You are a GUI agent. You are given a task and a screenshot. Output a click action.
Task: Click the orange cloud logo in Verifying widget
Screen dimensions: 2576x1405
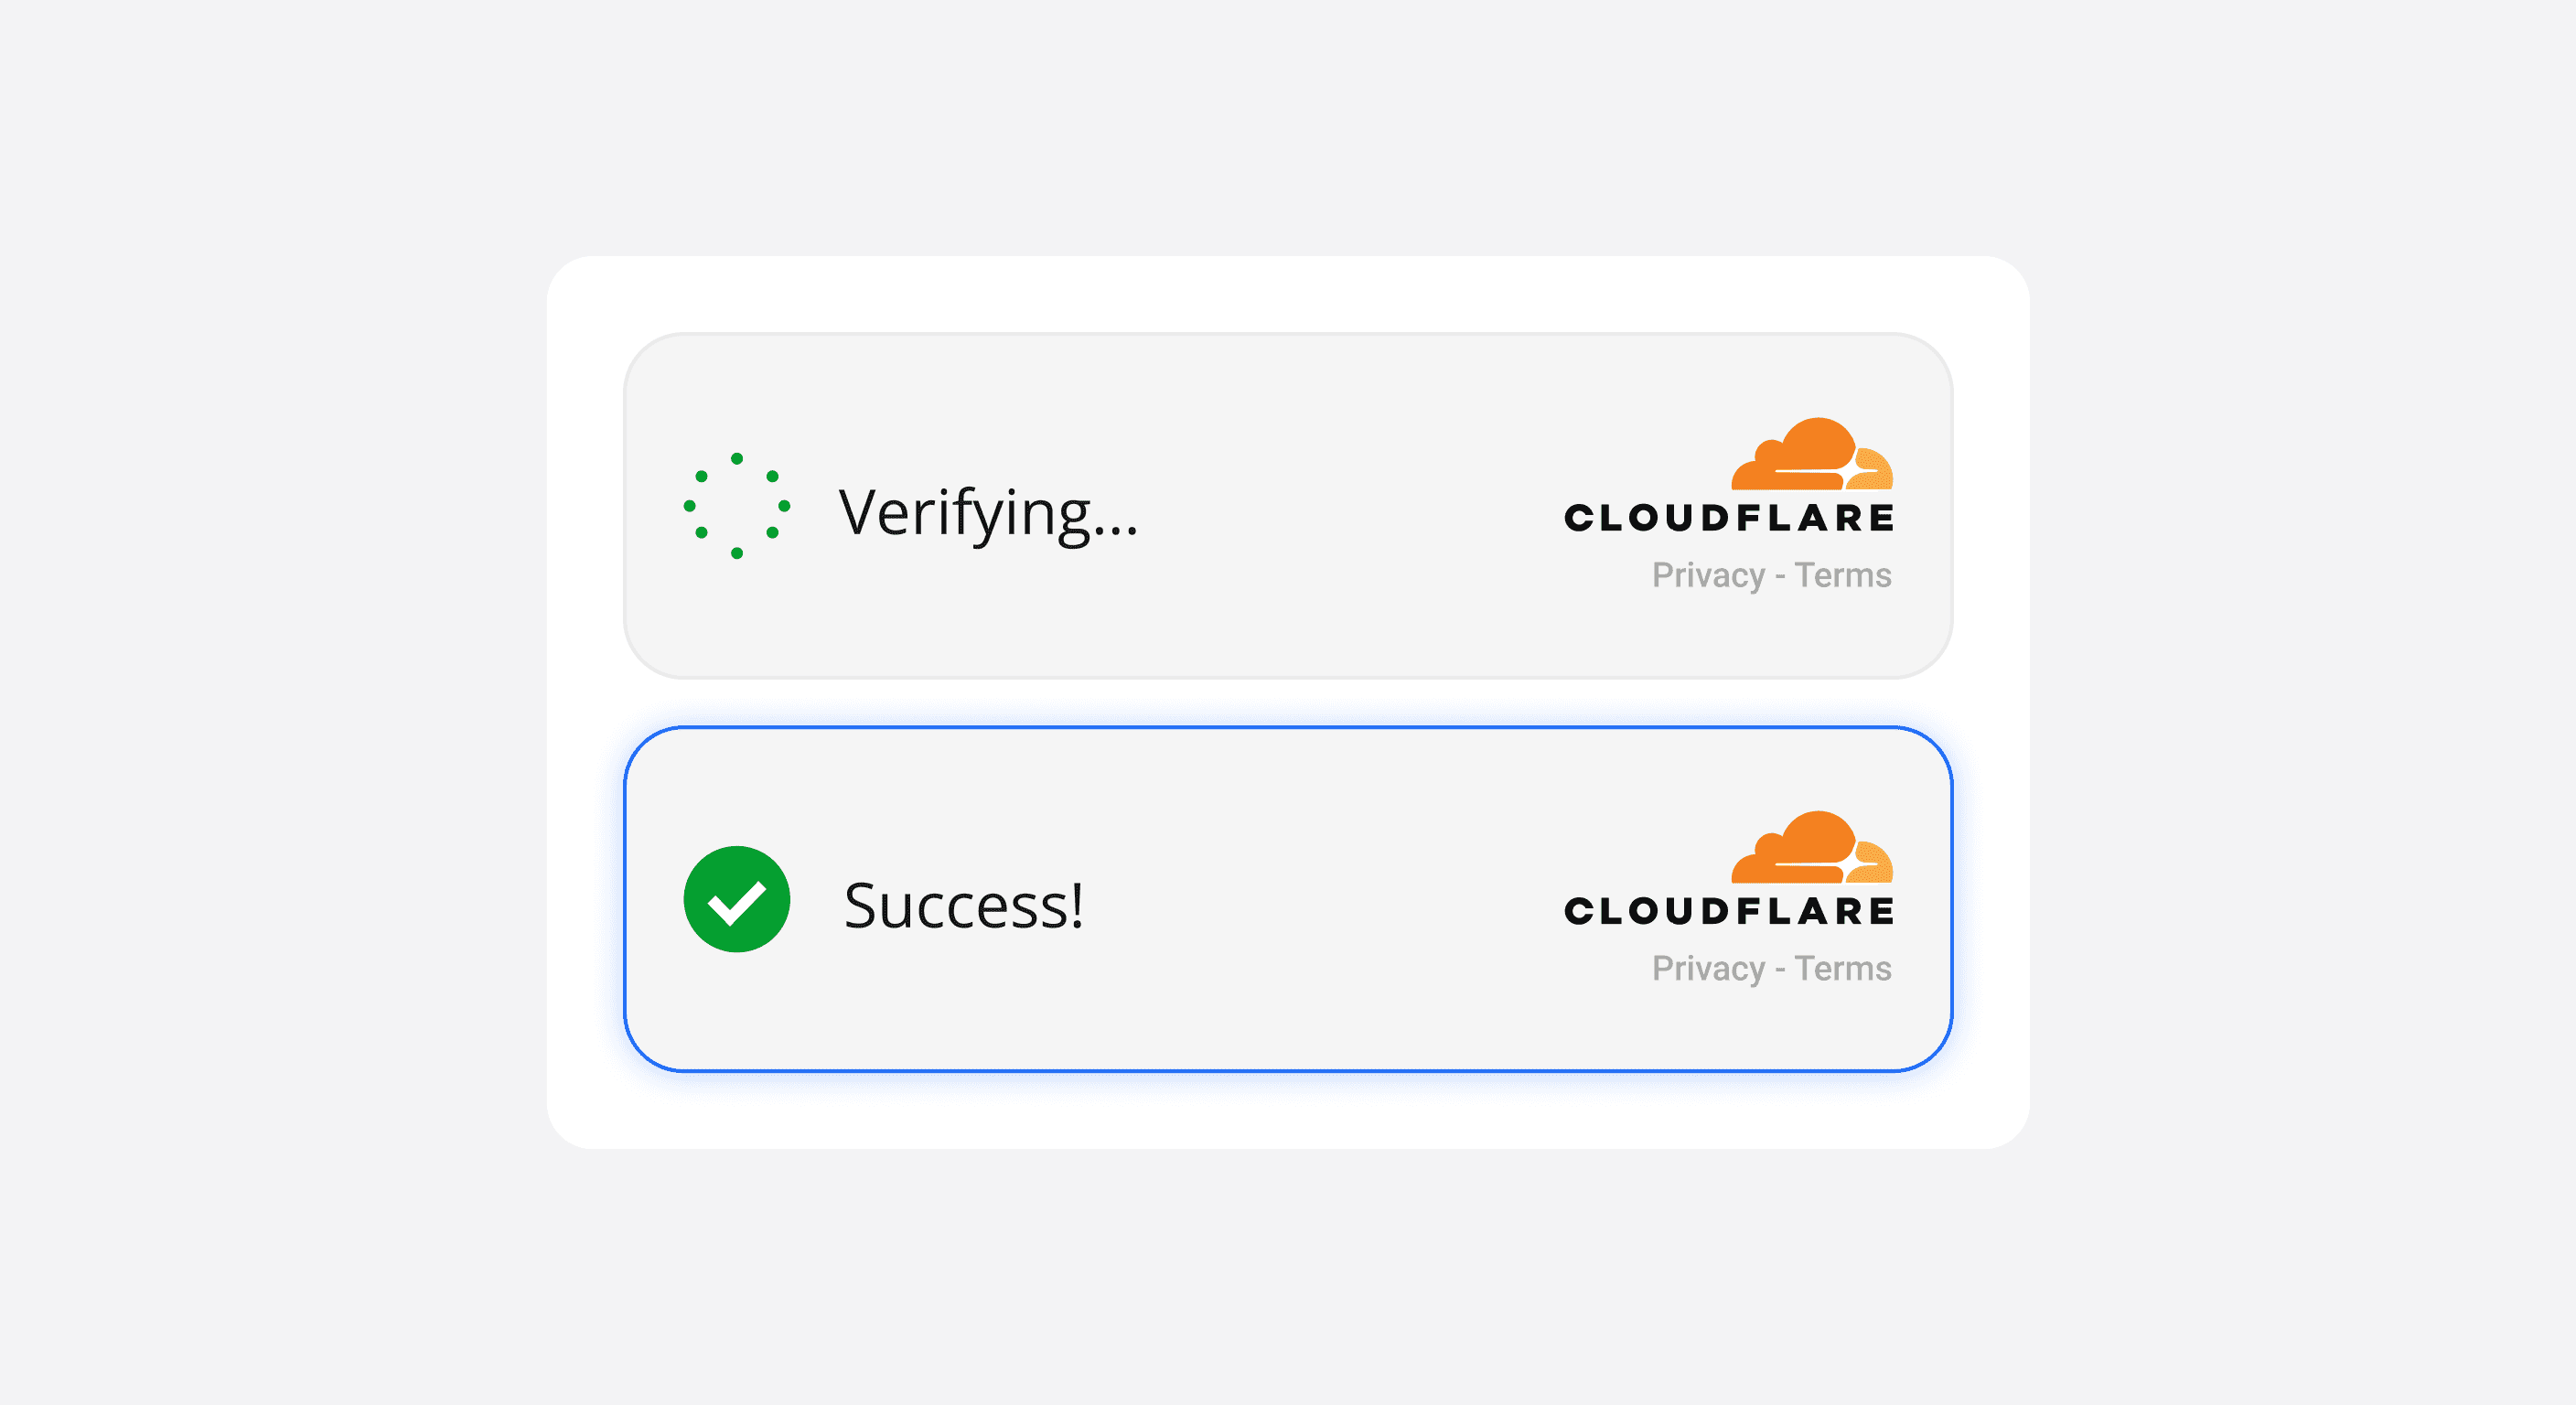(1812, 453)
